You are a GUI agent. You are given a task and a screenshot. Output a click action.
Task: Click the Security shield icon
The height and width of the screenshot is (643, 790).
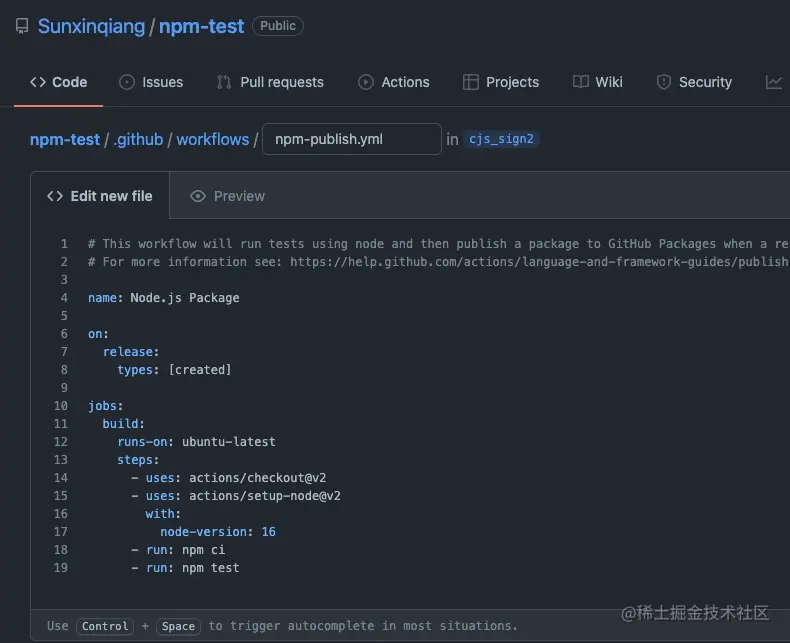(663, 82)
